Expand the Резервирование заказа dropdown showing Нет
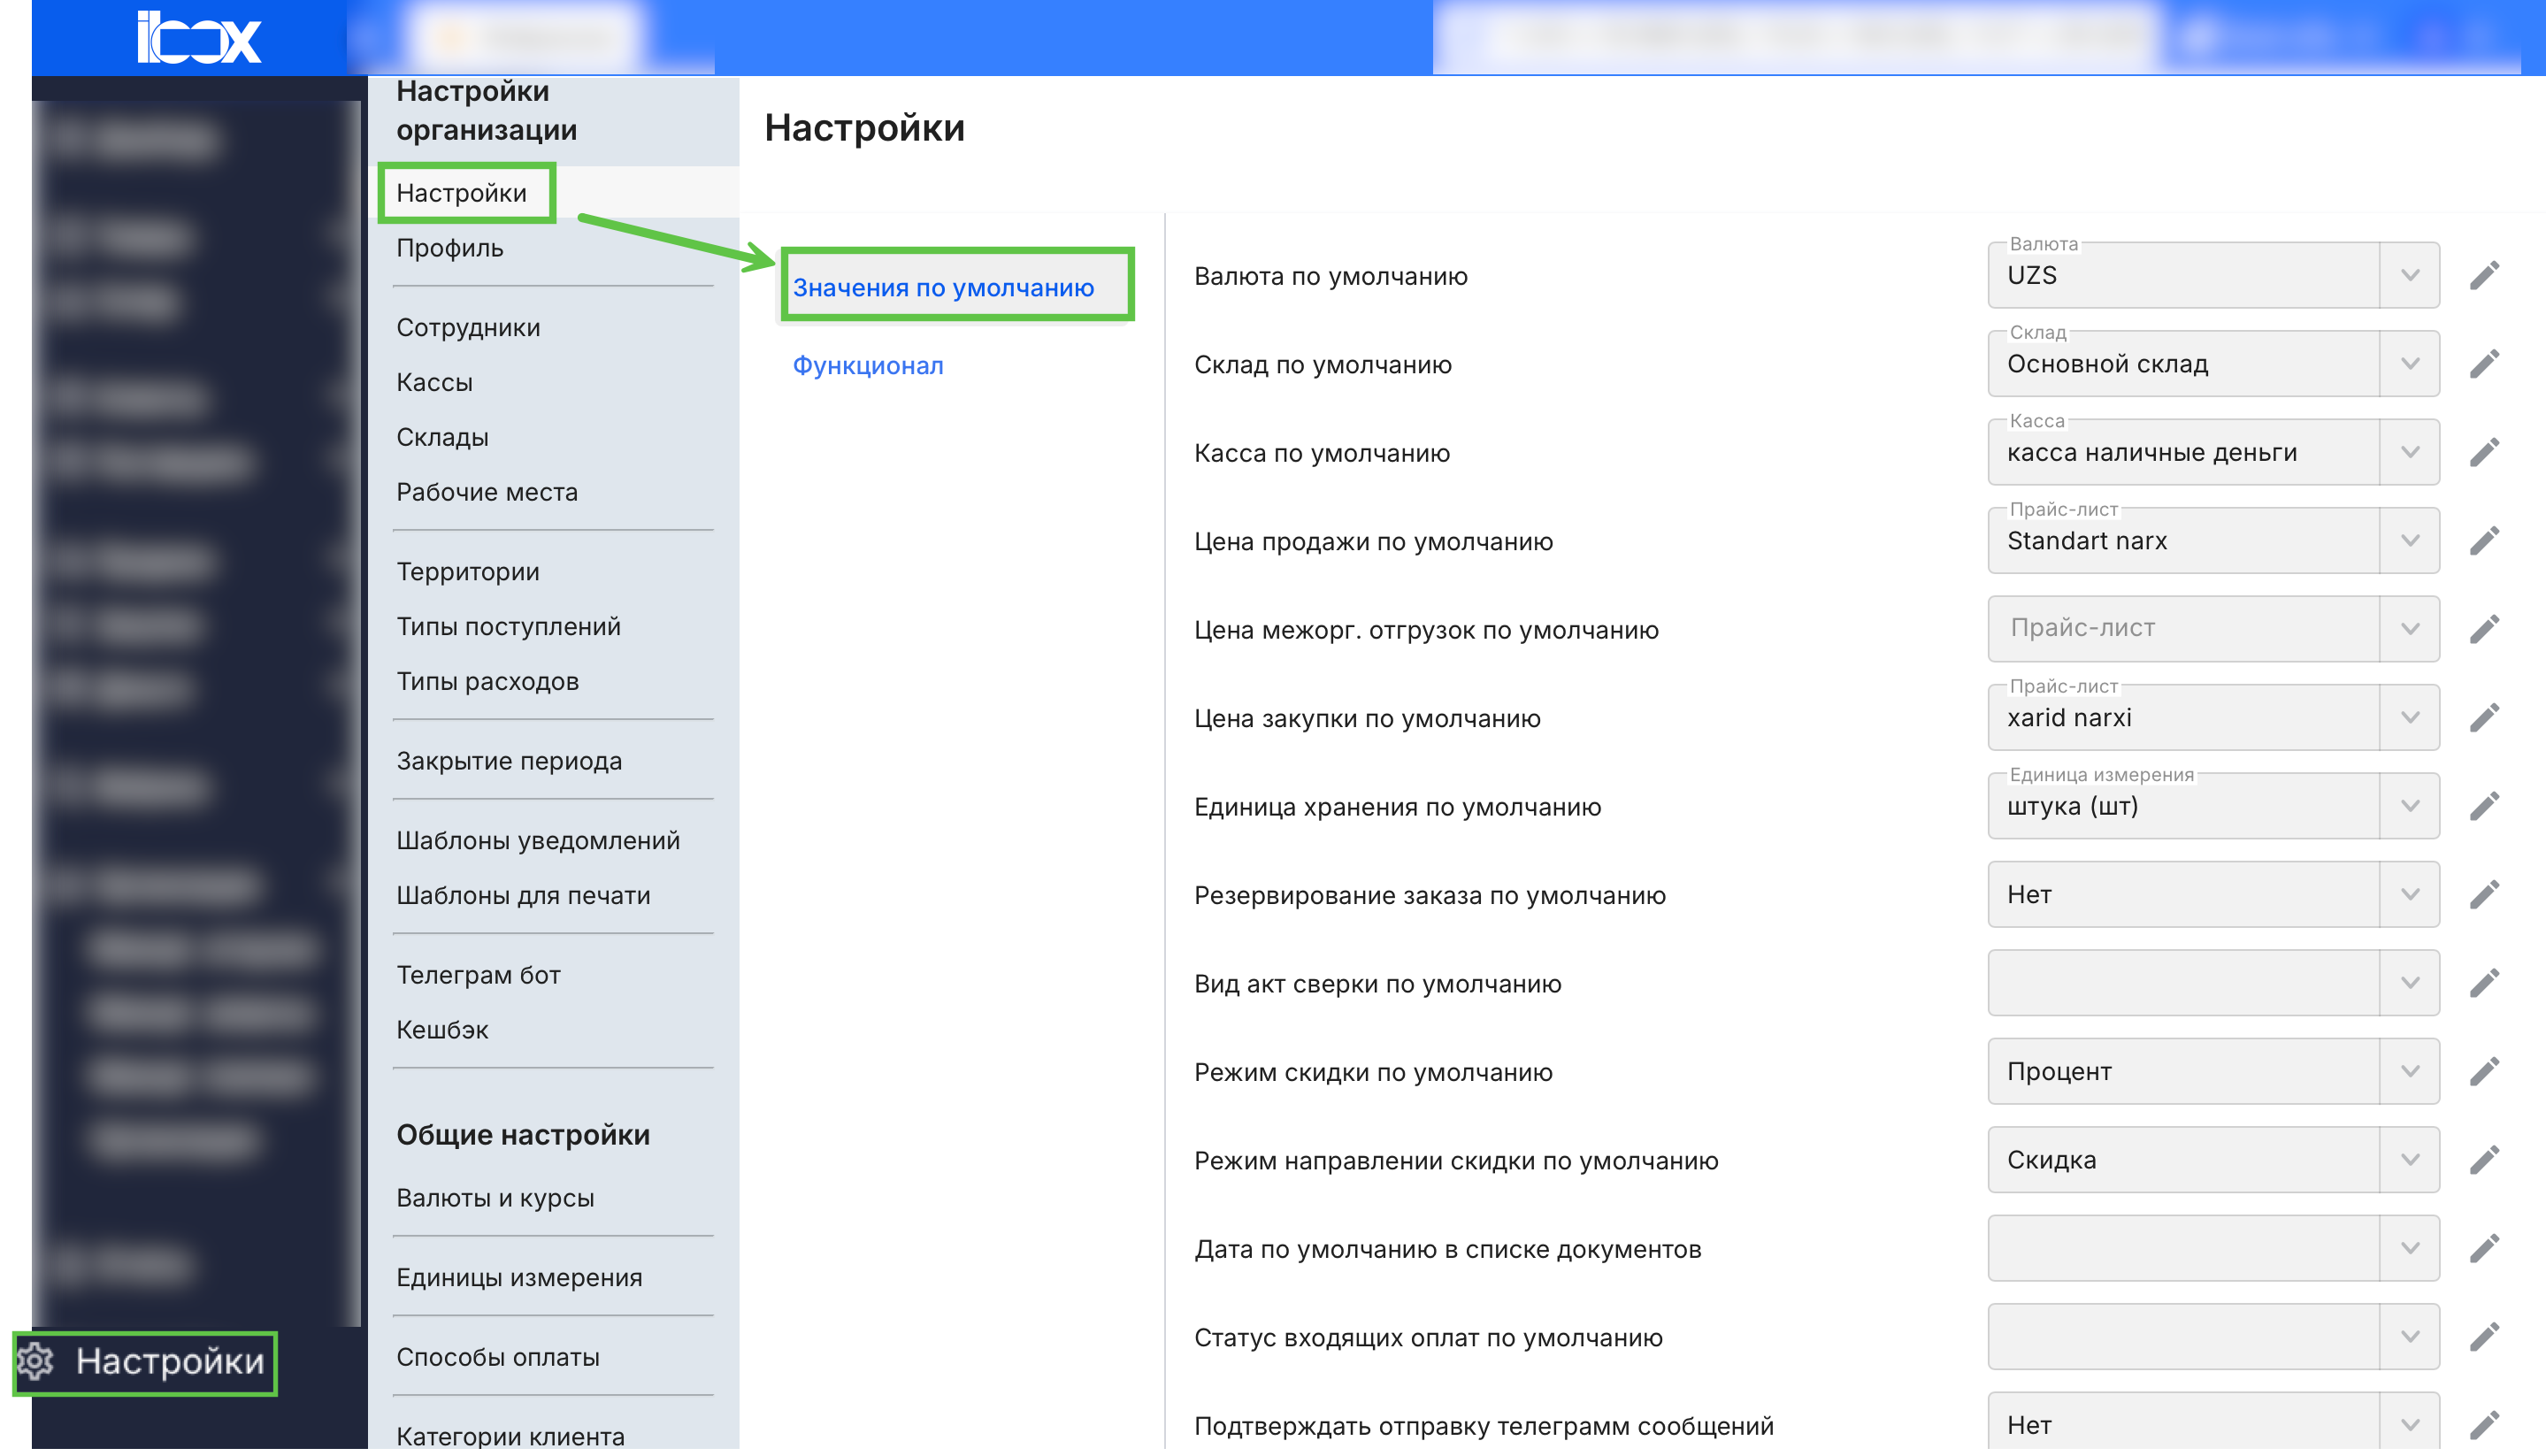 click(2409, 894)
